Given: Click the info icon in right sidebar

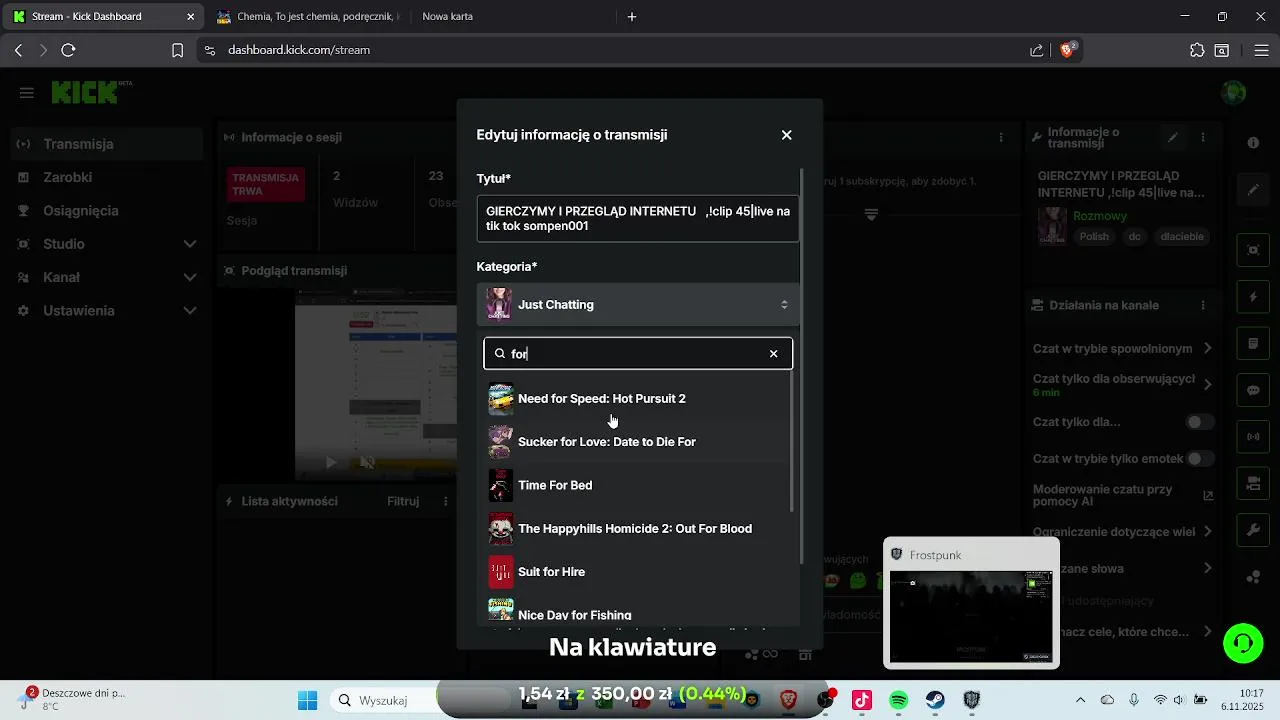Looking at the screenshot, I should [1253, 143].
